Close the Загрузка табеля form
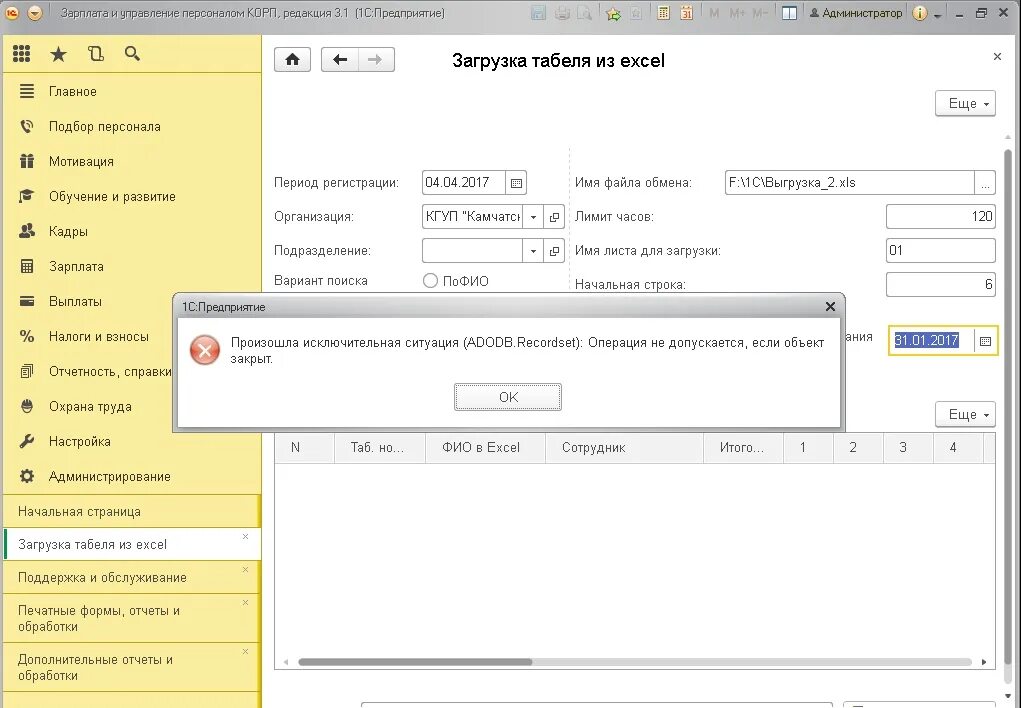Viewport: 1021px width, 708px height. pos(997,57)
